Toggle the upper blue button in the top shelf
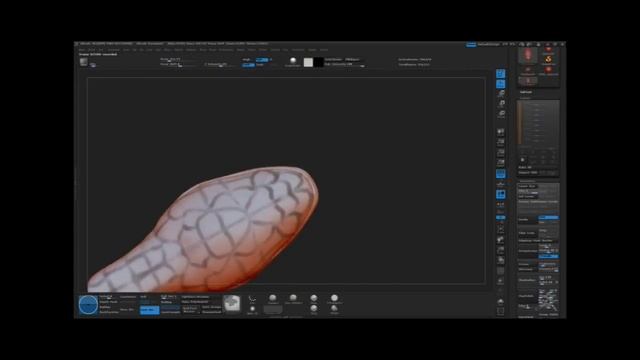The width and height of the screenshot is (640, 360). coord(262,60)
